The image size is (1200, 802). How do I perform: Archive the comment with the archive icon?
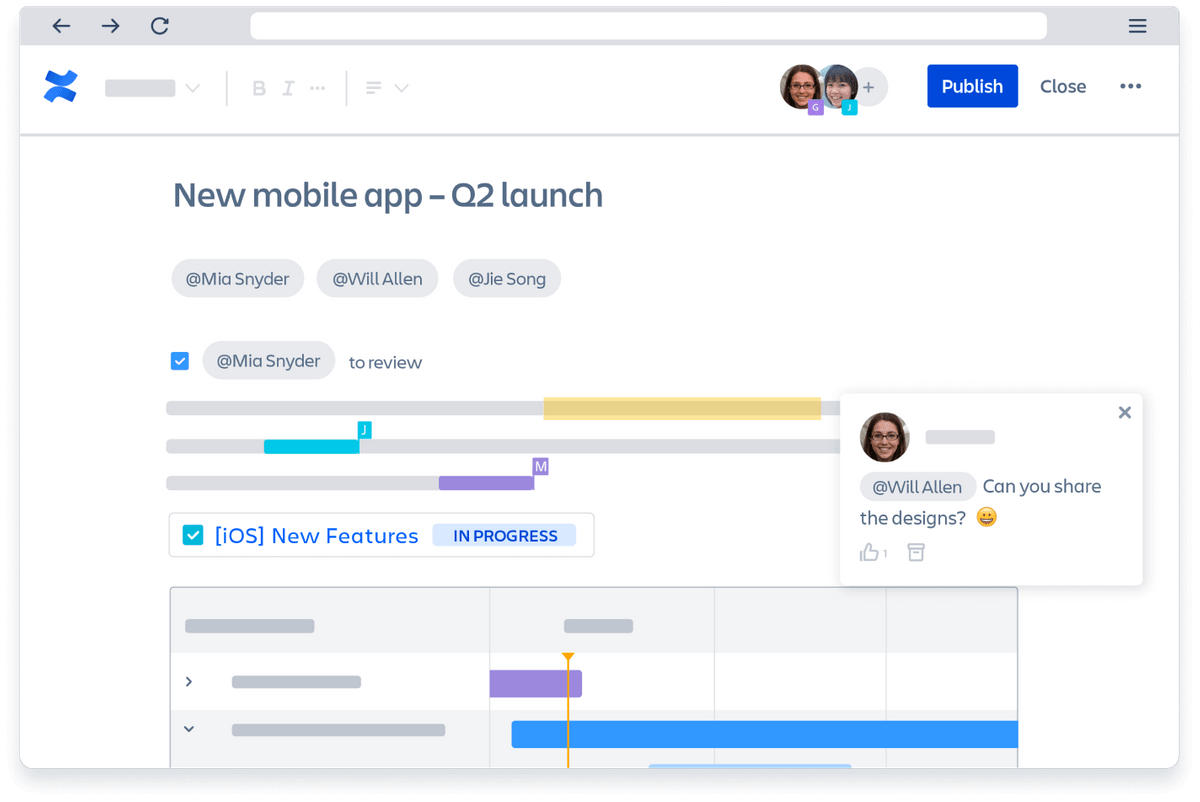click(x=916, y=552)
